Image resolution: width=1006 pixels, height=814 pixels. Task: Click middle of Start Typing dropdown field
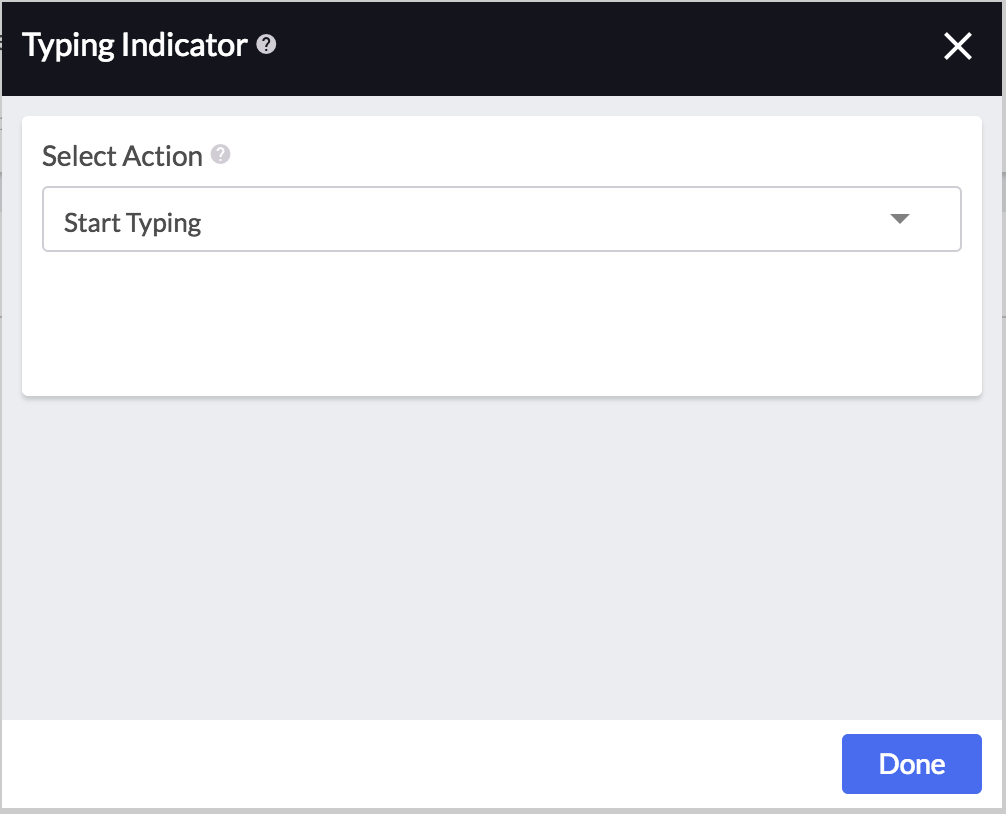[x=502, y=219]
